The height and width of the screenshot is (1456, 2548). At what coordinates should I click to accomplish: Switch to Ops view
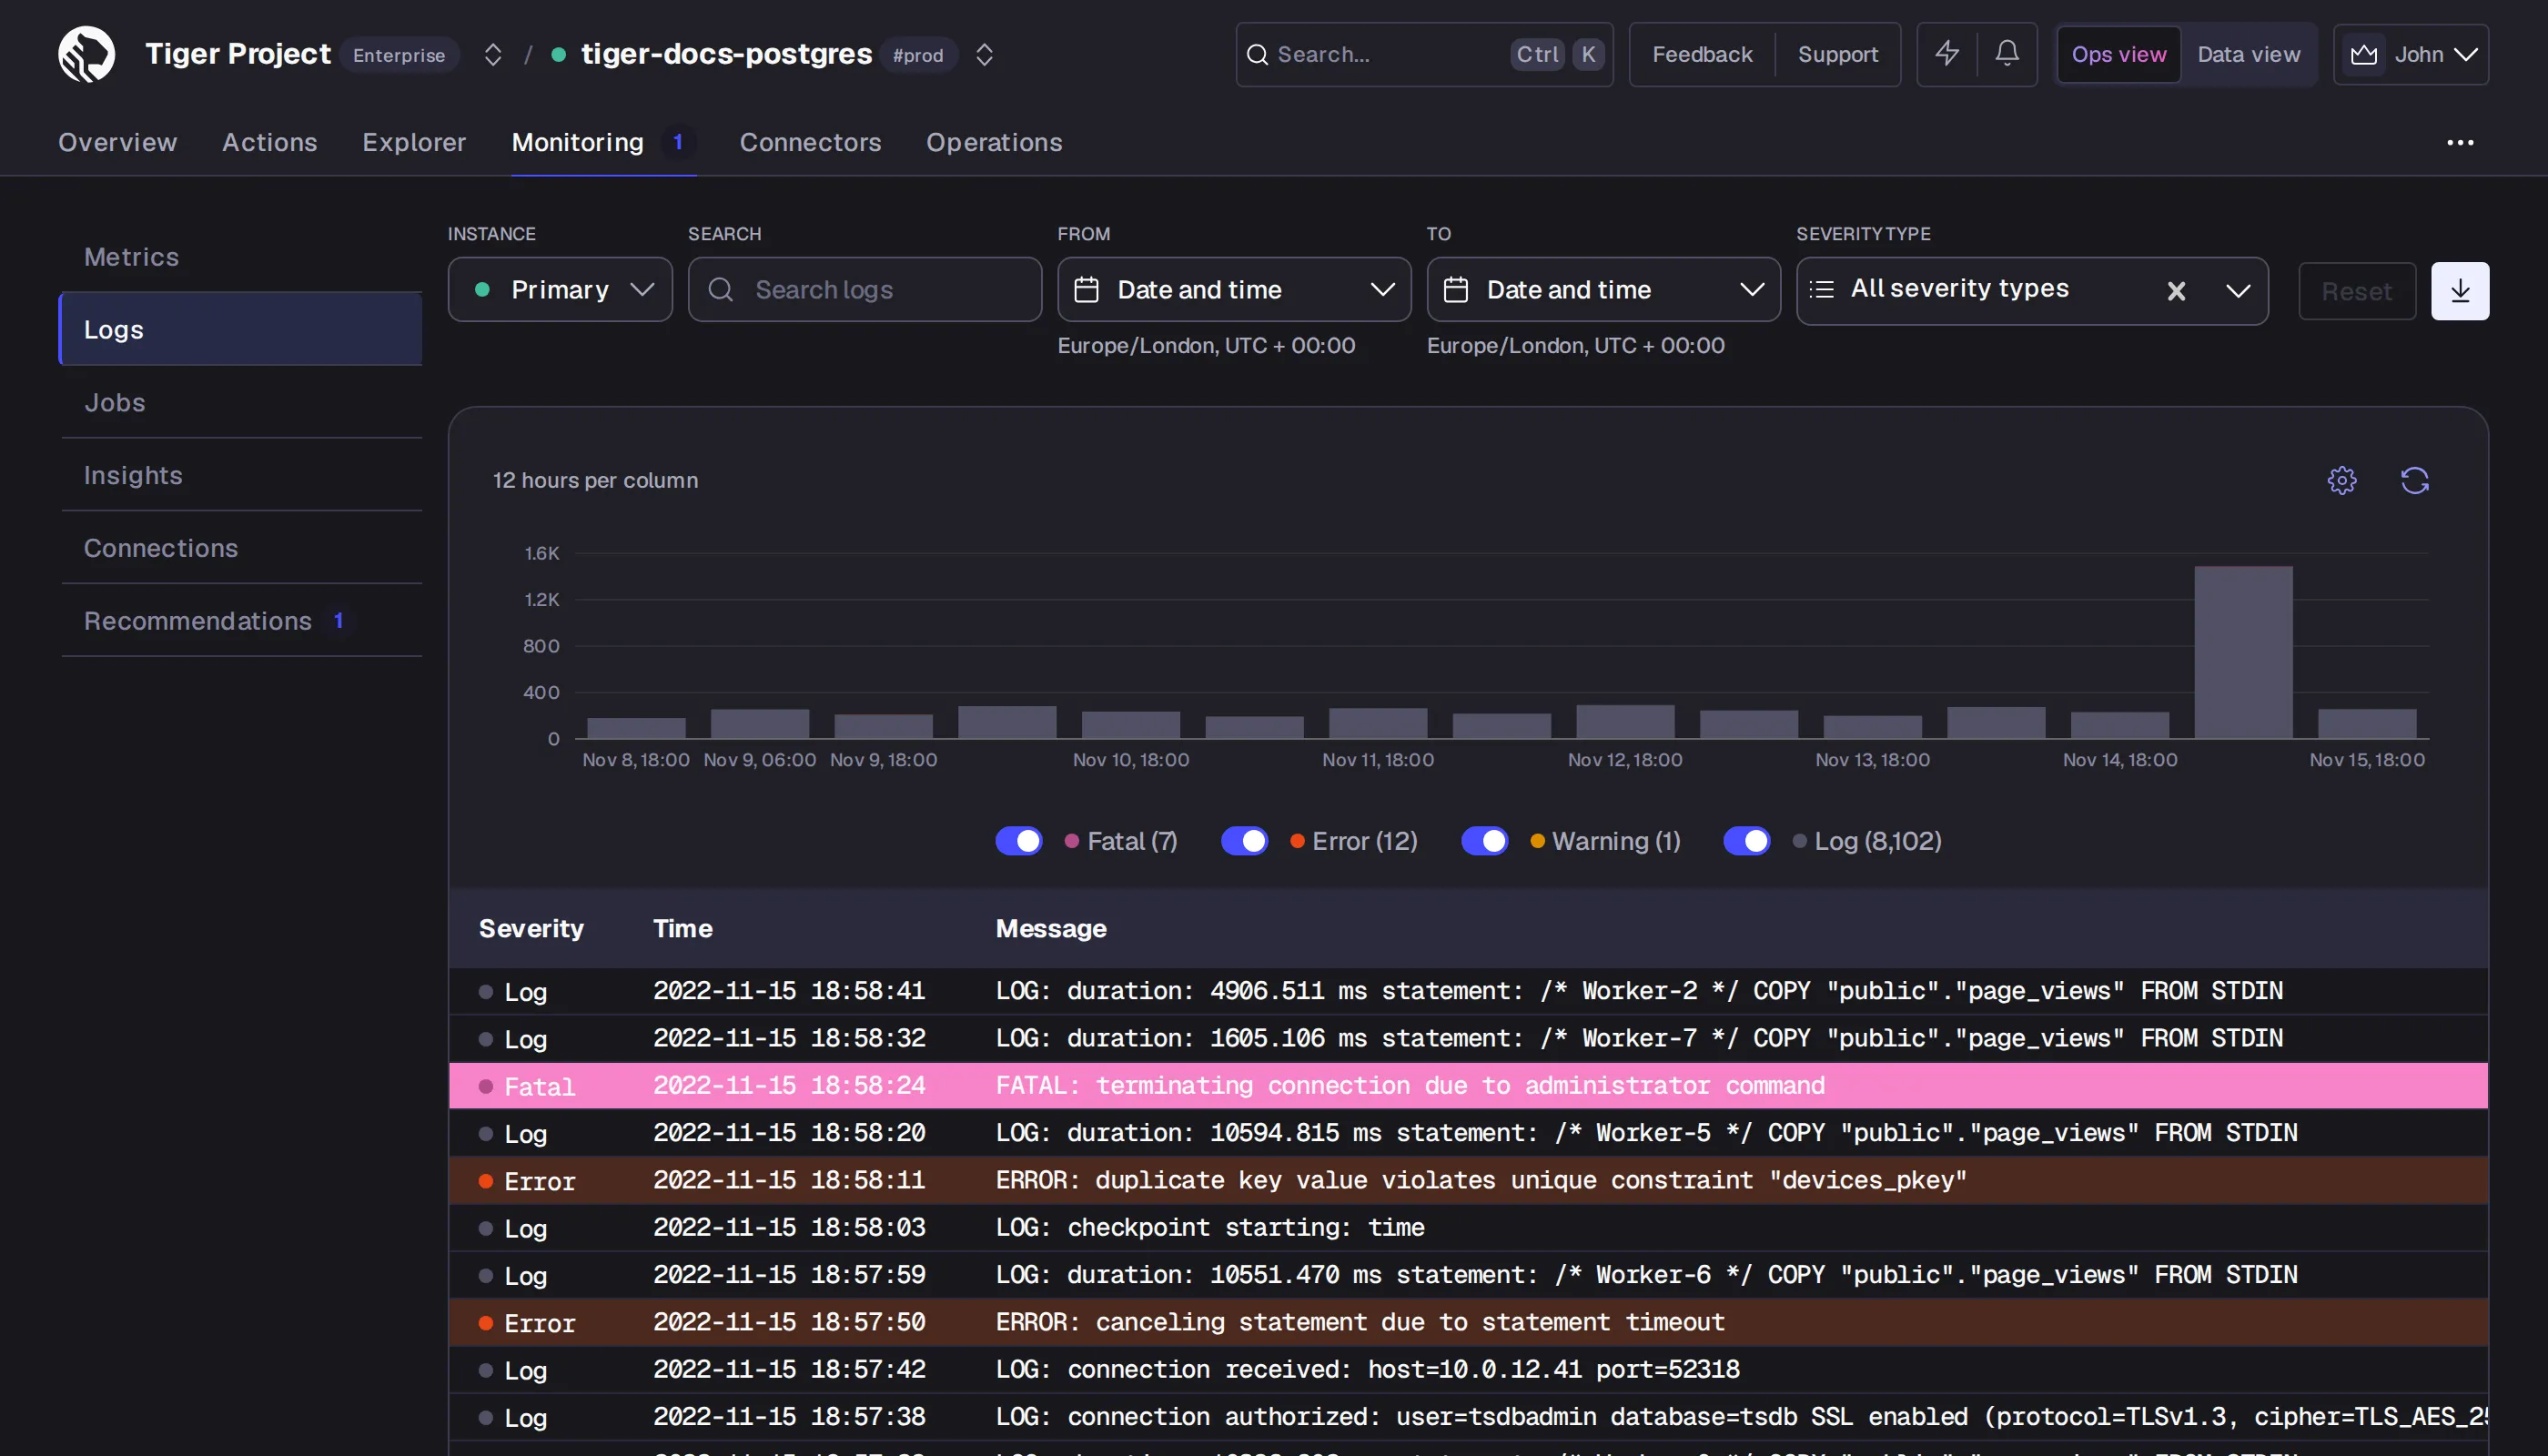pyautogui.click(x=2118, y=54)
